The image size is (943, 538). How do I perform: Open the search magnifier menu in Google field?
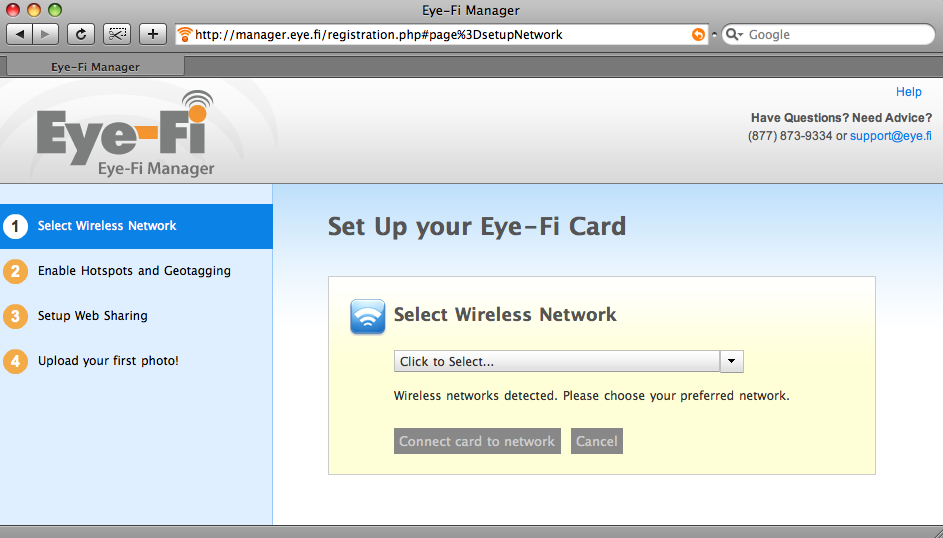[x=734, y=35]
